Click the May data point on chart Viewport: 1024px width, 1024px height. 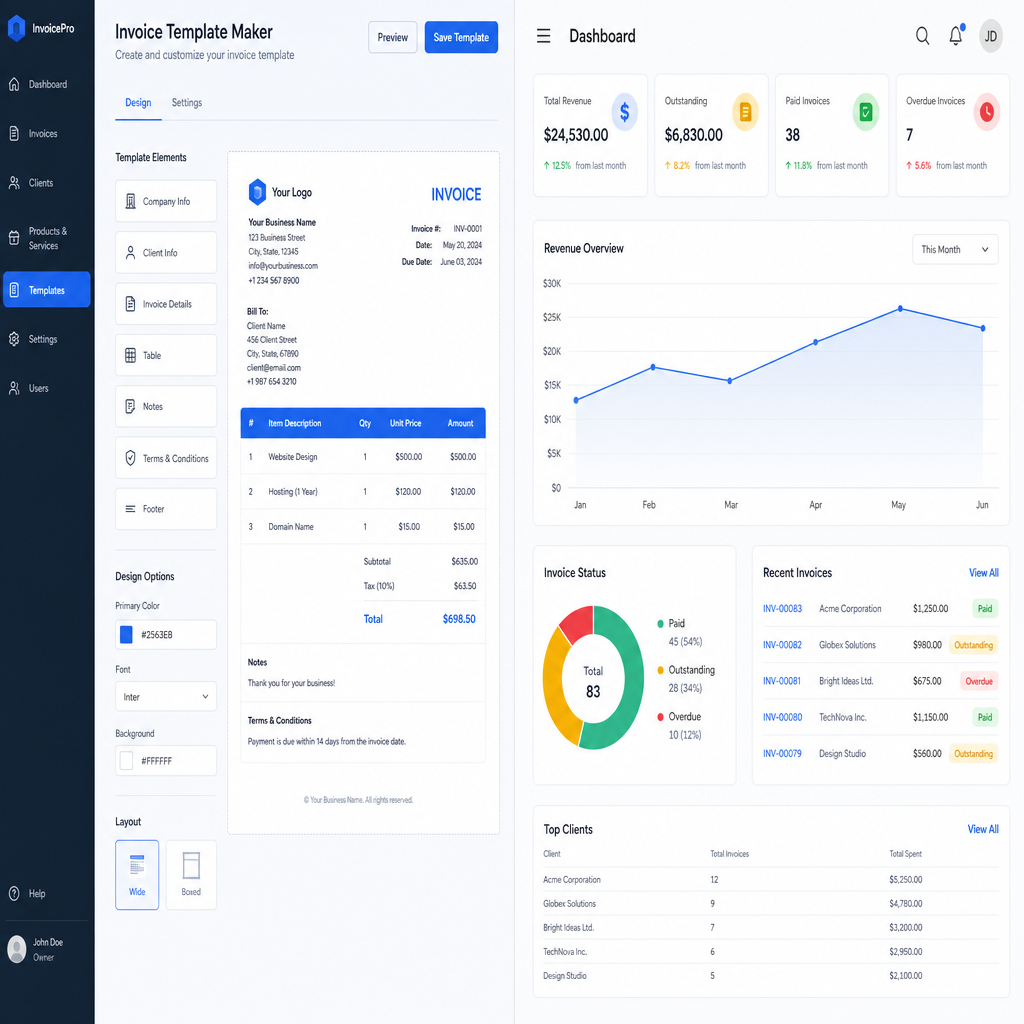[901, 308]
